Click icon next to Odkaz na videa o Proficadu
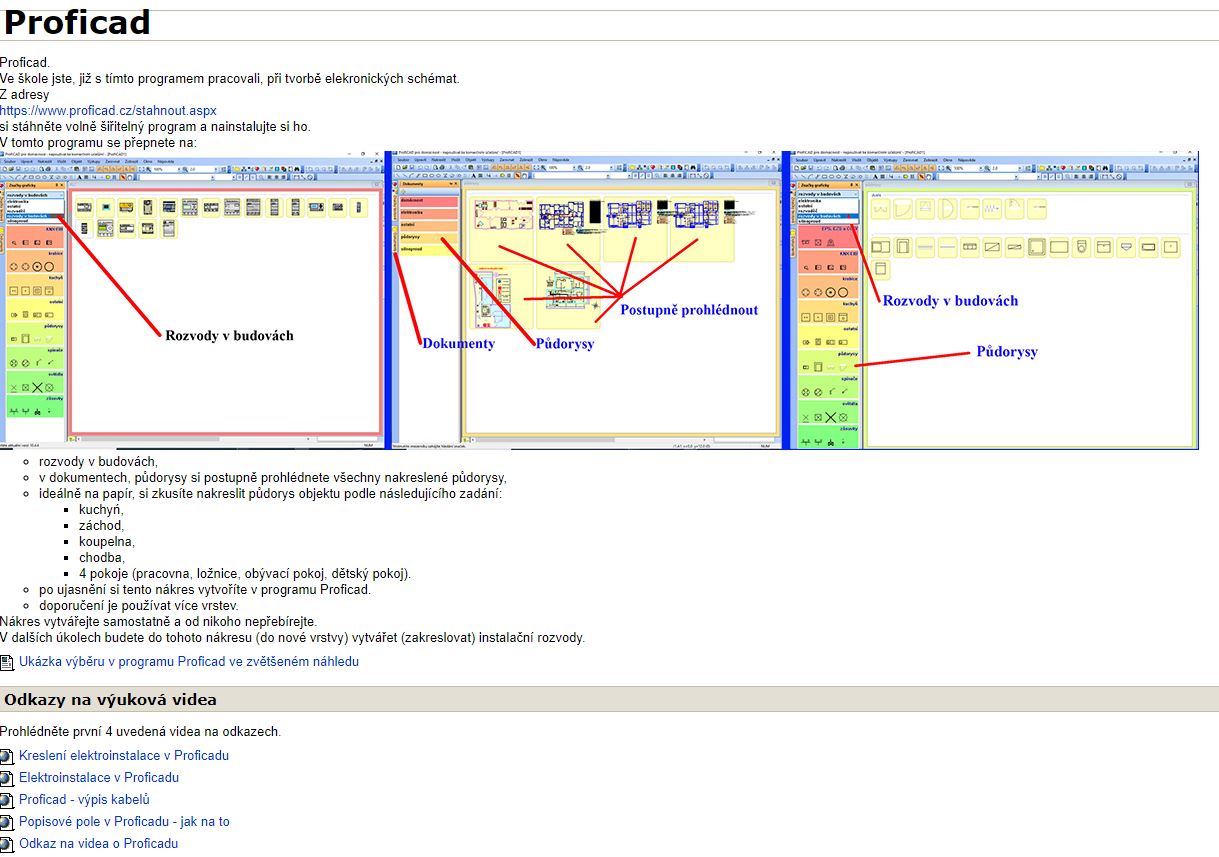This screenshot has height=857, width=1219. 8,844
